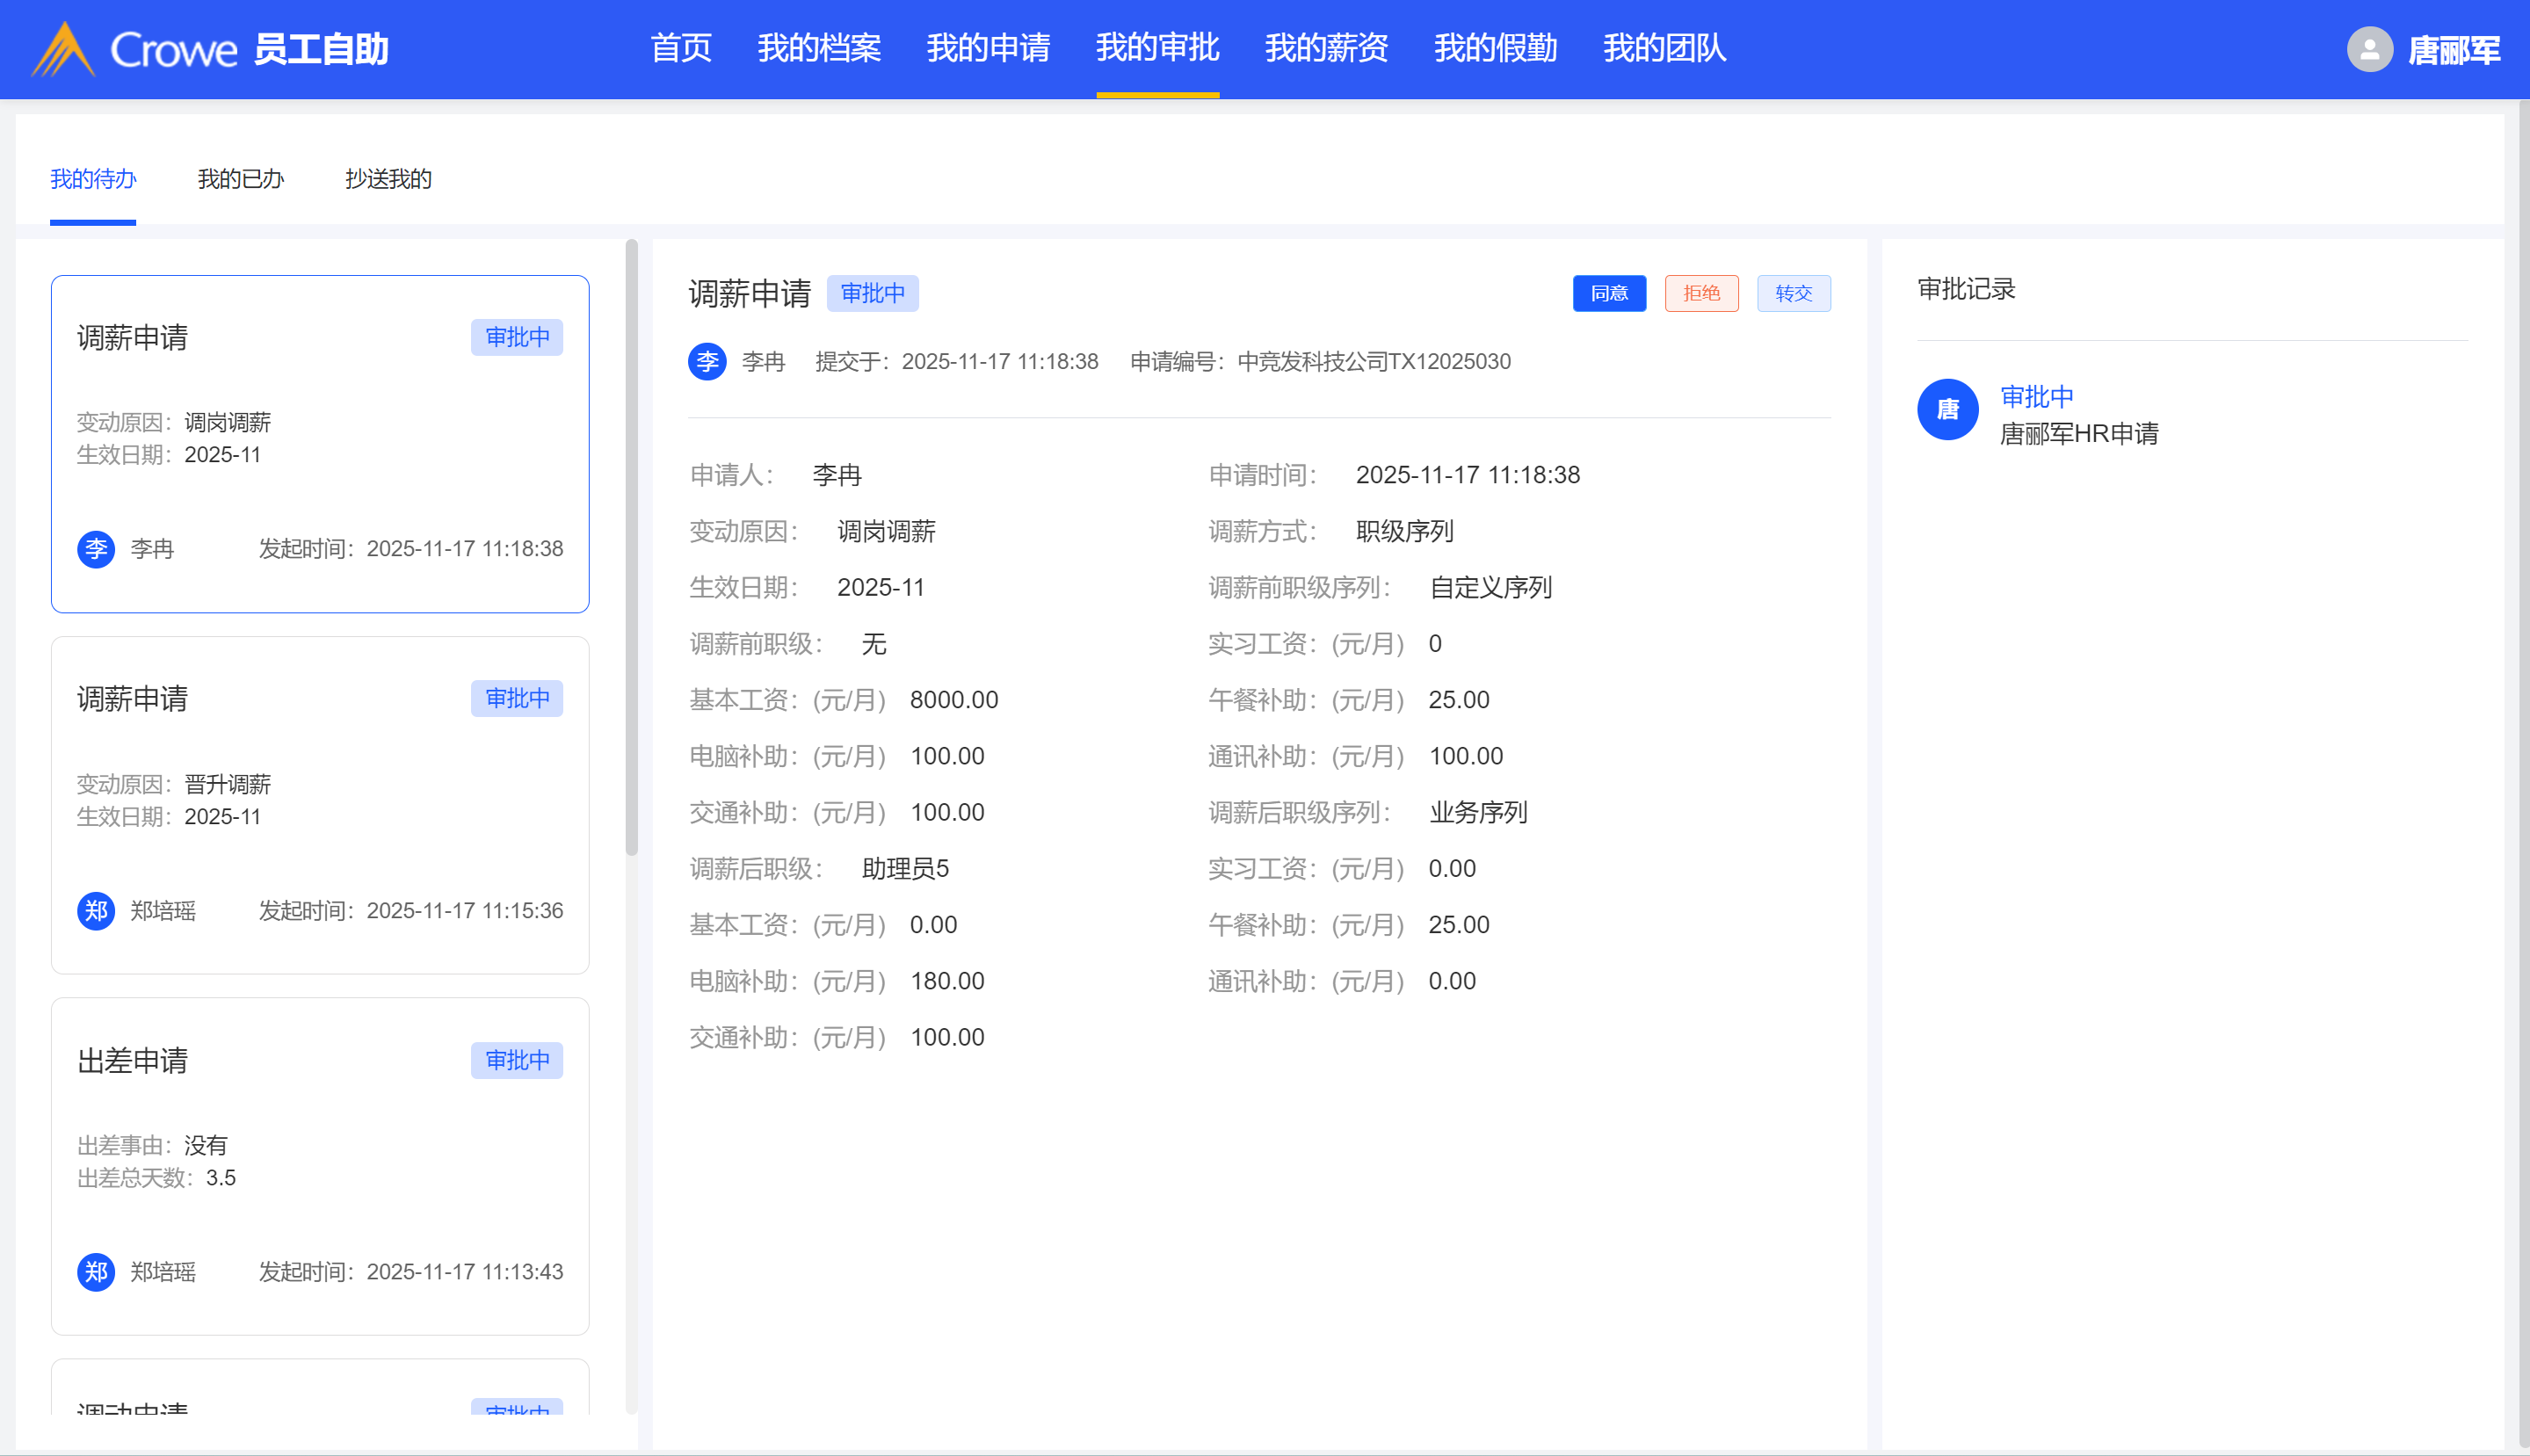2530x1456 pixels.
Task: Navigate to 首页 in the top menu
Action: (680, 48)
